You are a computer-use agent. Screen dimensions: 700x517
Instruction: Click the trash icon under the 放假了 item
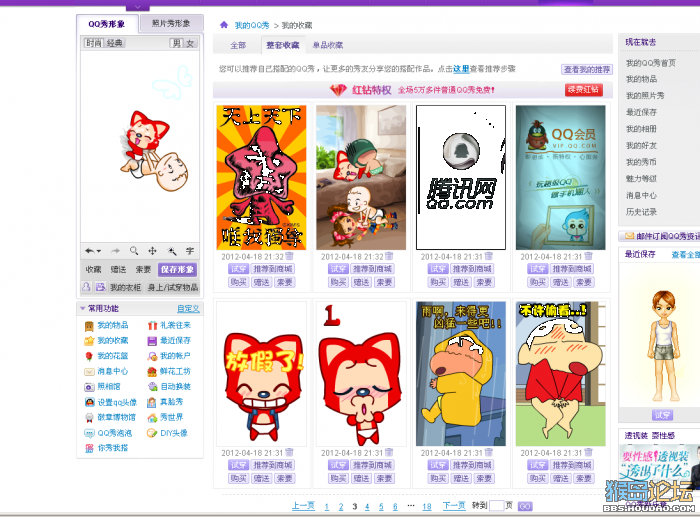pos(289,453)
